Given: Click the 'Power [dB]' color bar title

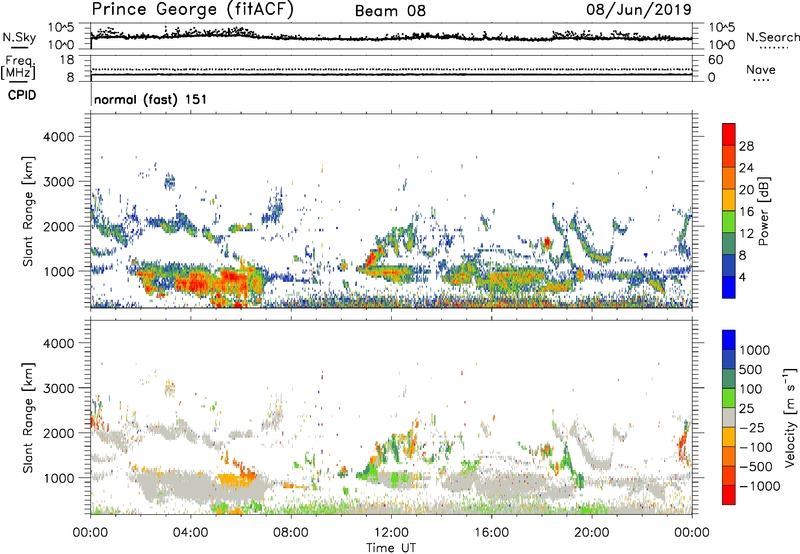Looking at the screenshot, I should click(x=764, y=211).
